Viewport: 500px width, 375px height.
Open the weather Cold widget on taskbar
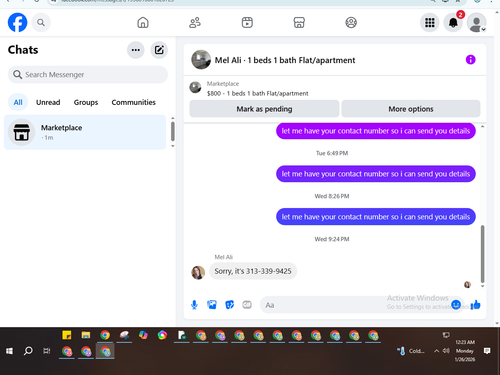click(411, 351)
